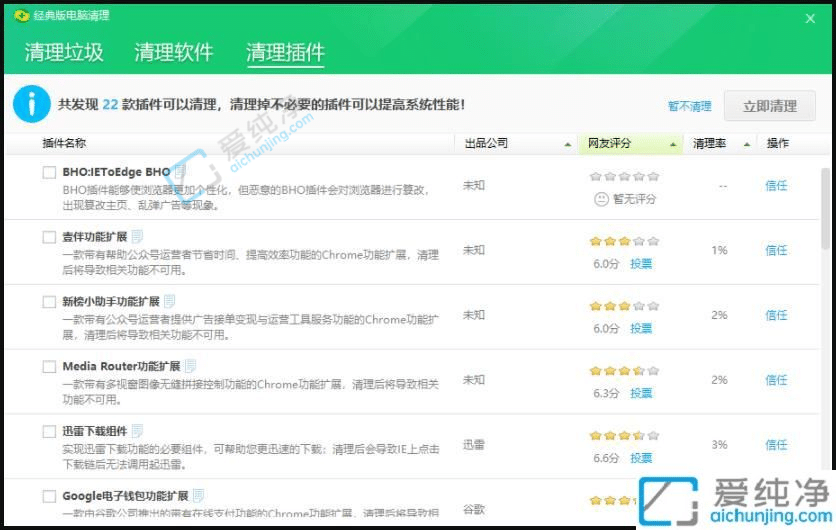Click the 1% clean rate value
836x530 pixels.
(x=719, y=250)
